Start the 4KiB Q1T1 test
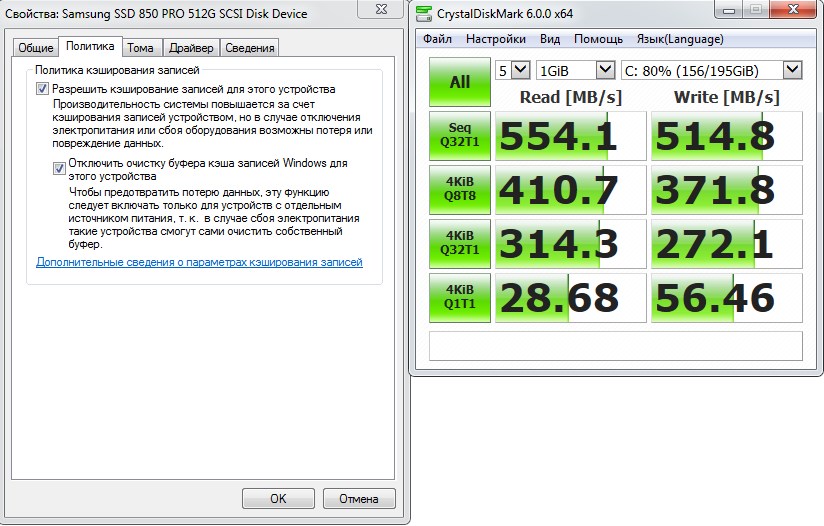The image size is (824, 526). (460, 298)
